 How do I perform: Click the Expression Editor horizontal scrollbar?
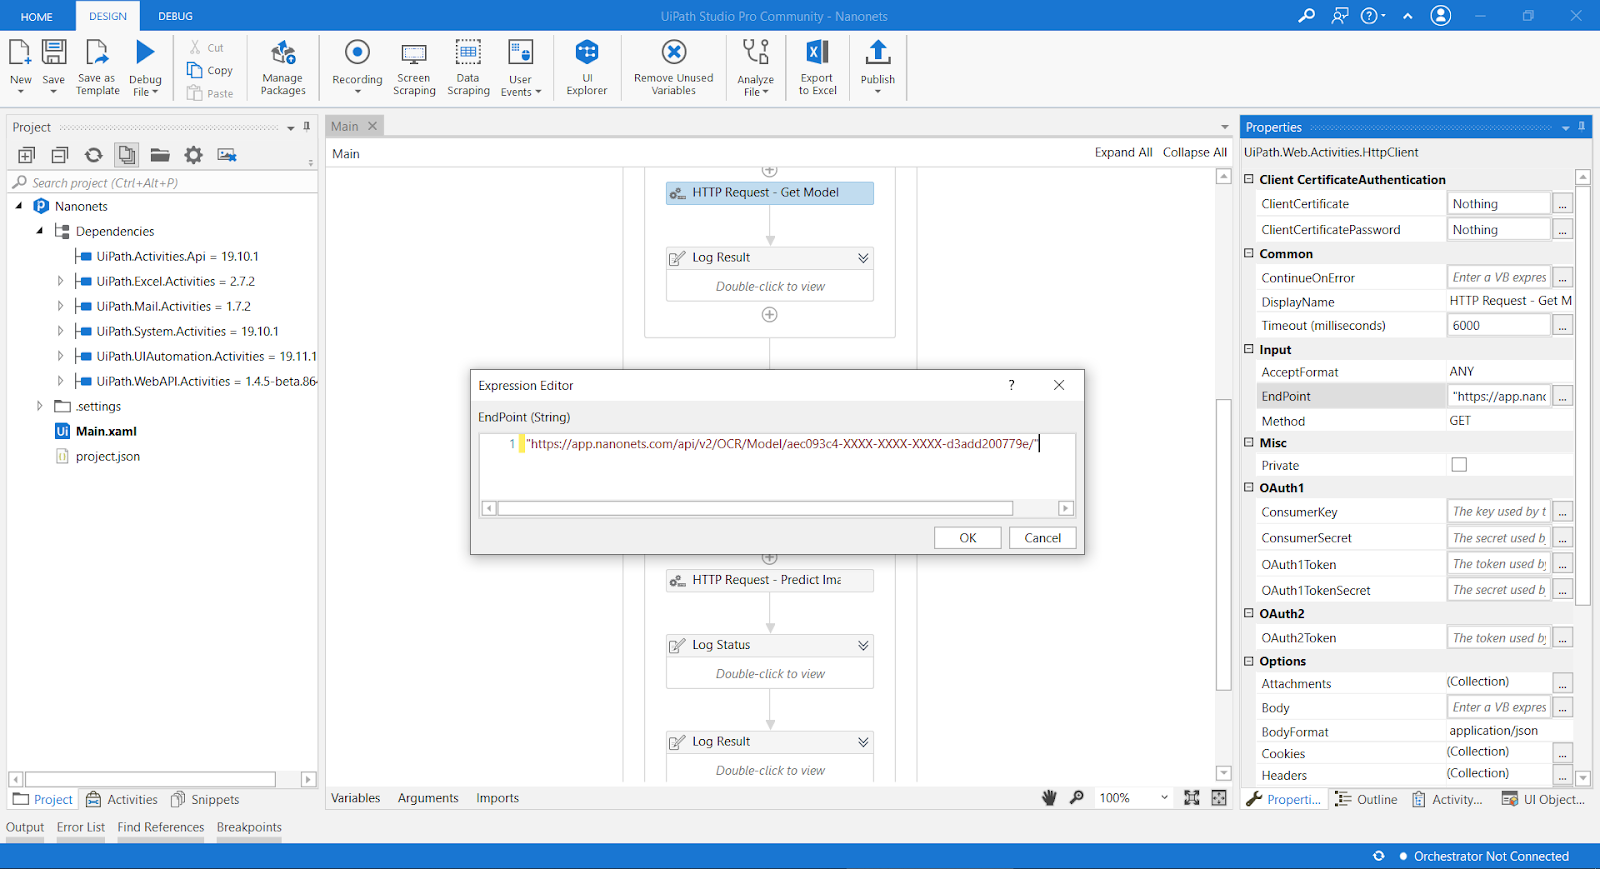tap(756, 508)
